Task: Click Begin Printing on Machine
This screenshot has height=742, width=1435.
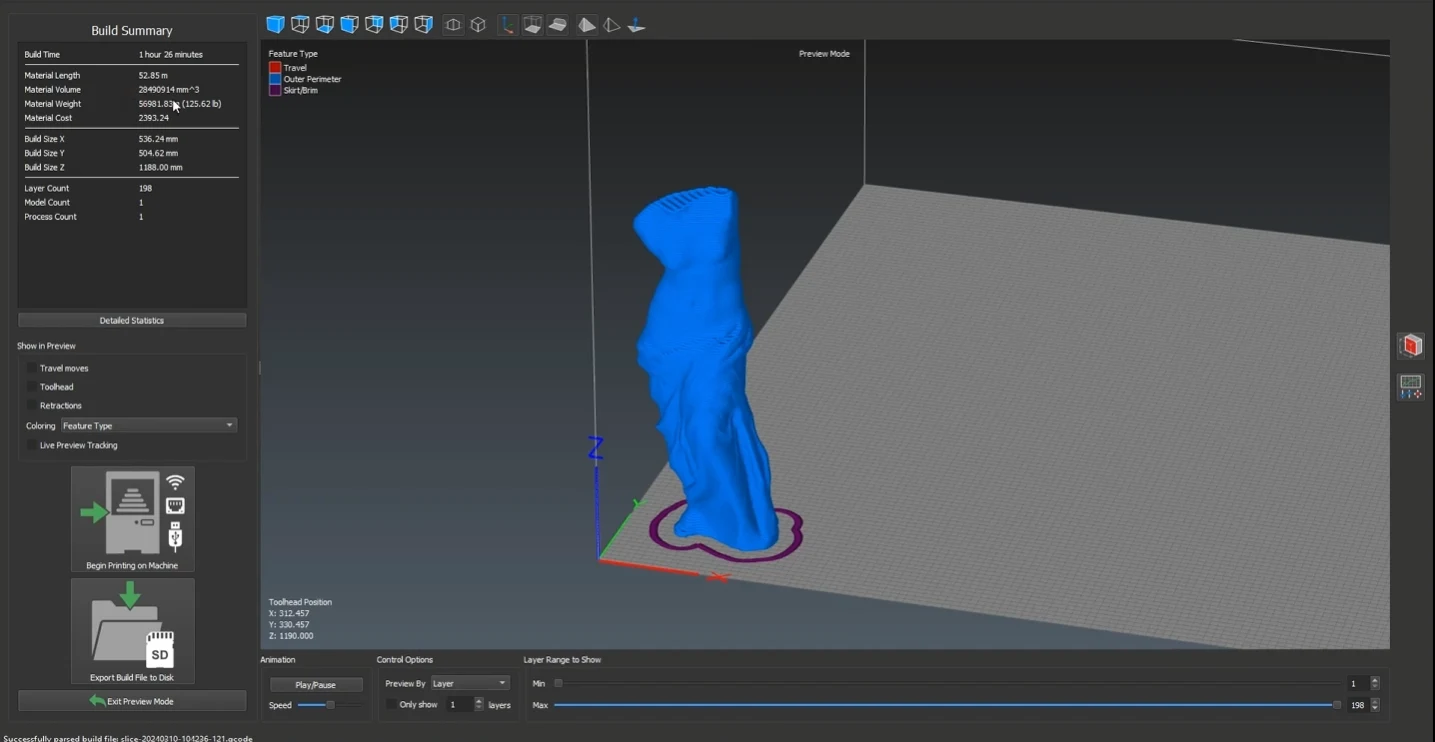Action: pyautogui.click(x=132, y=519)
